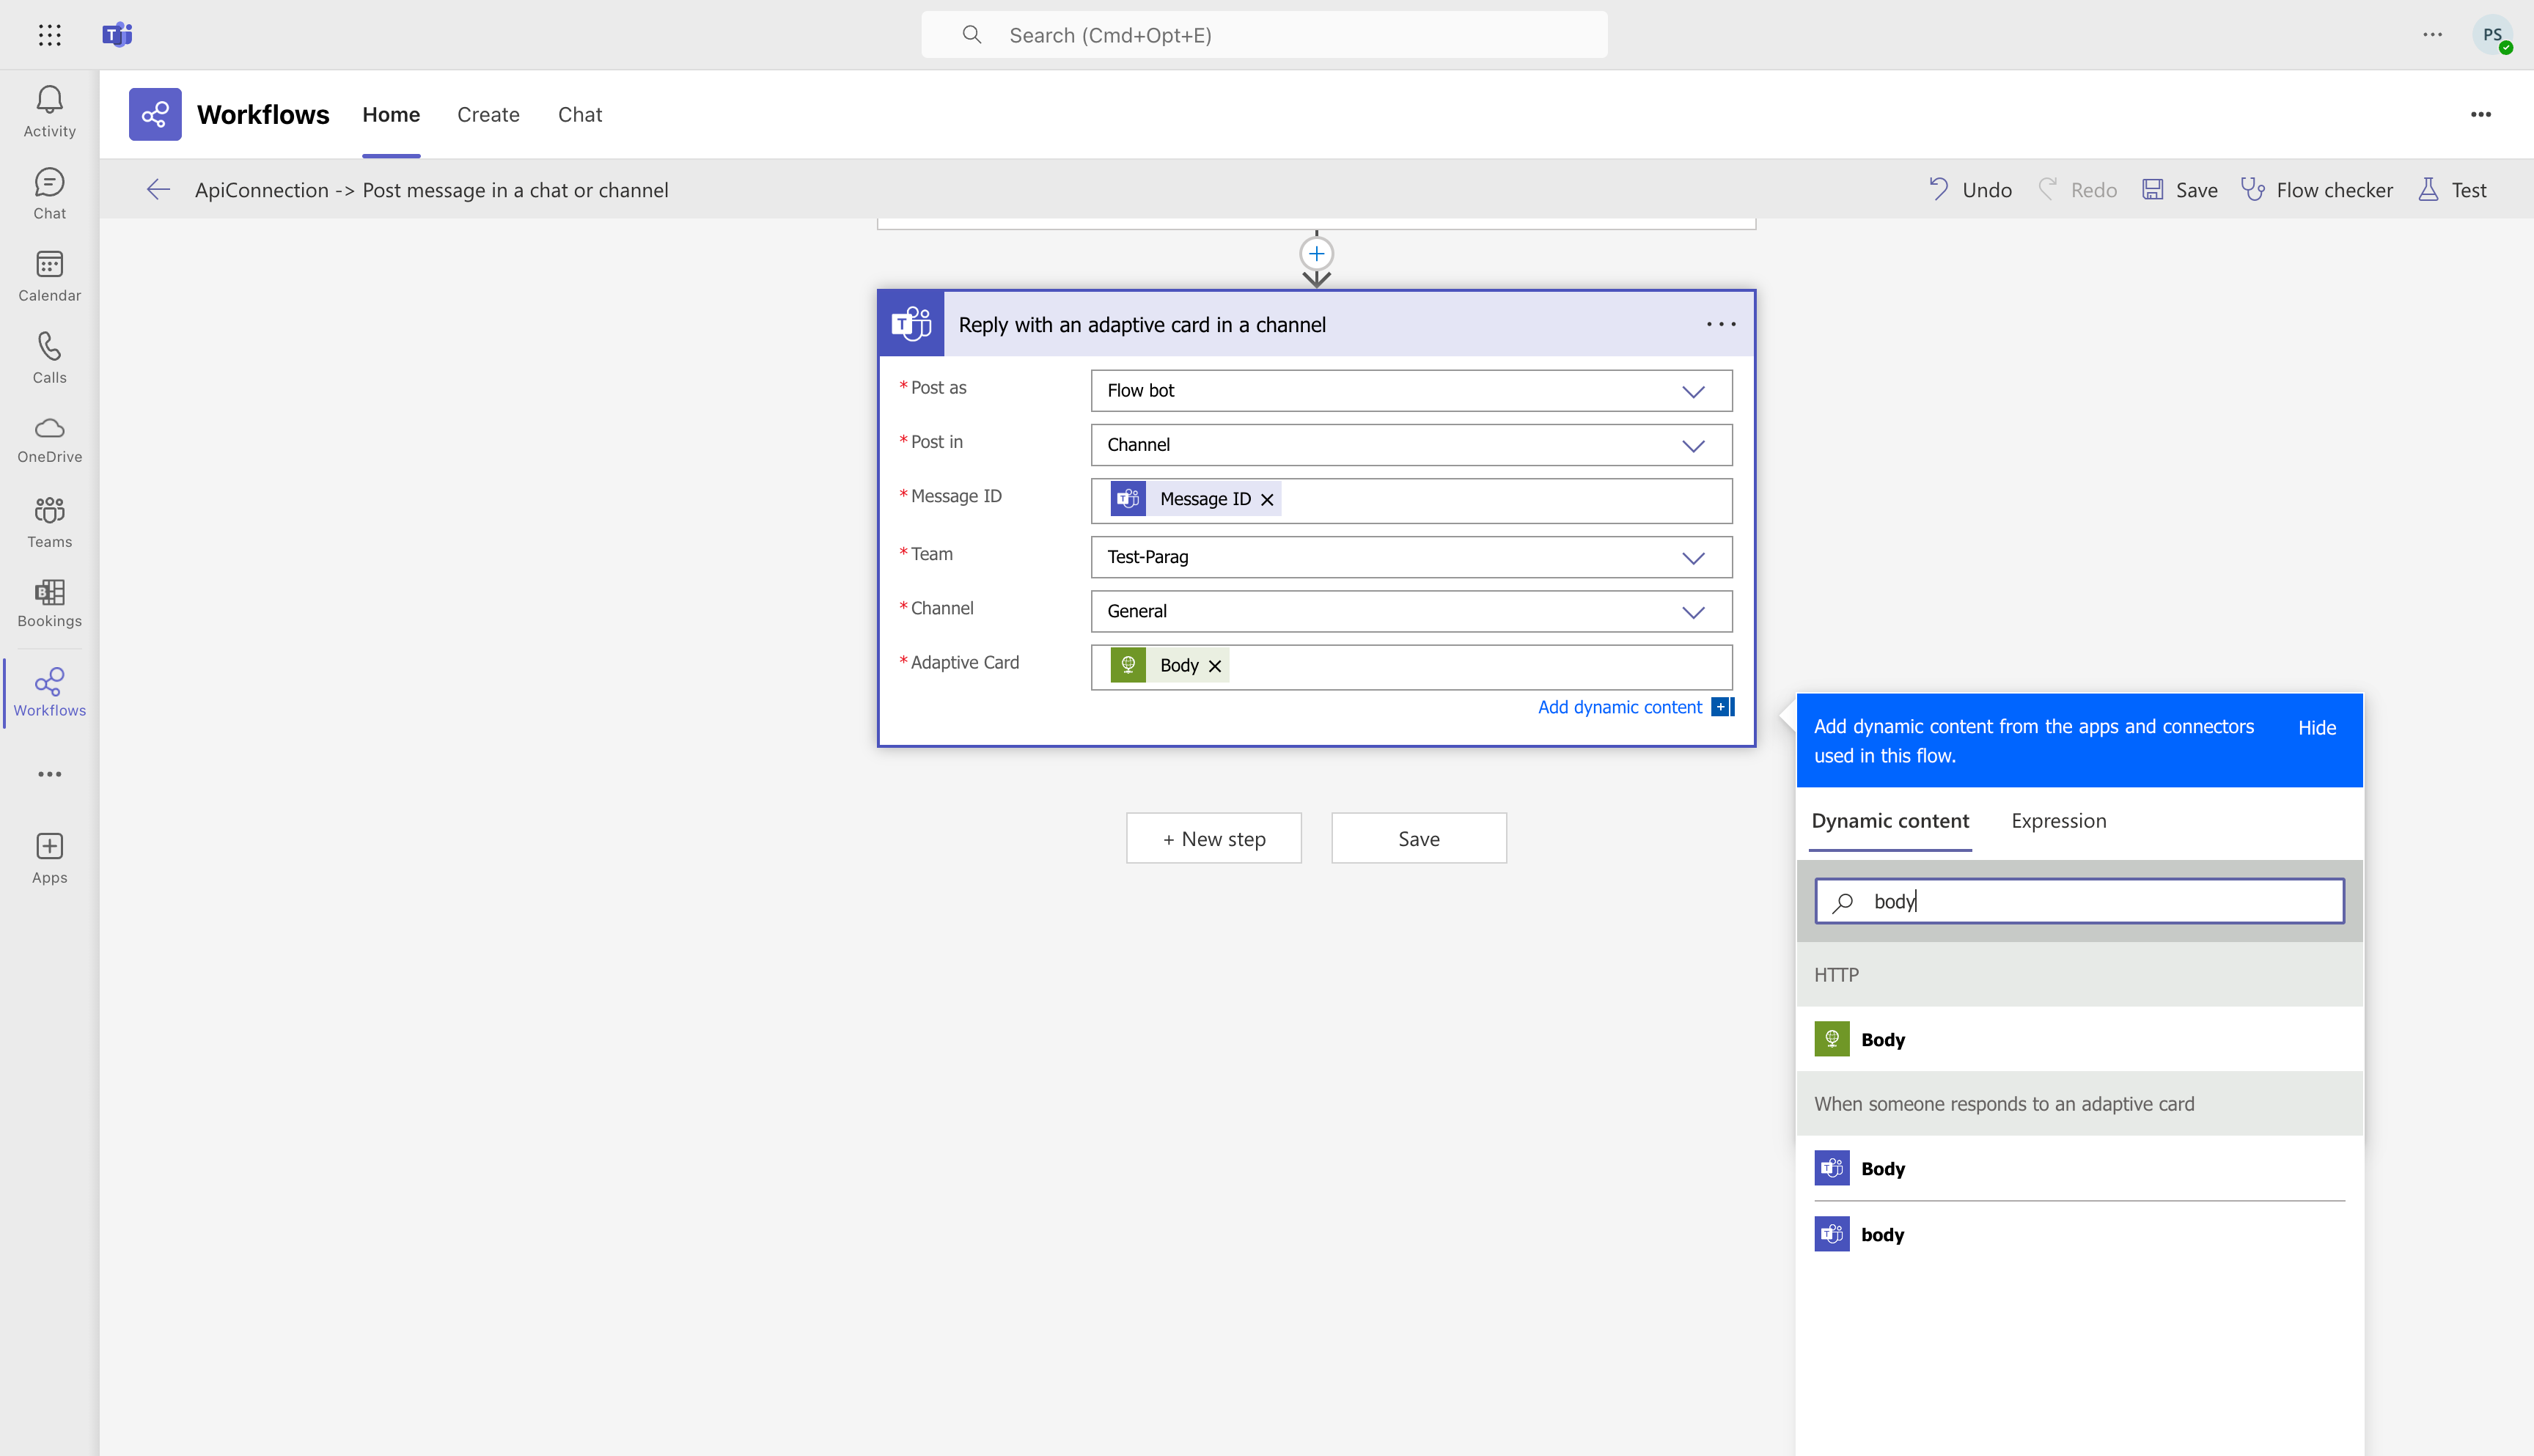Click the dynamic content search box

click(2079, 901)
